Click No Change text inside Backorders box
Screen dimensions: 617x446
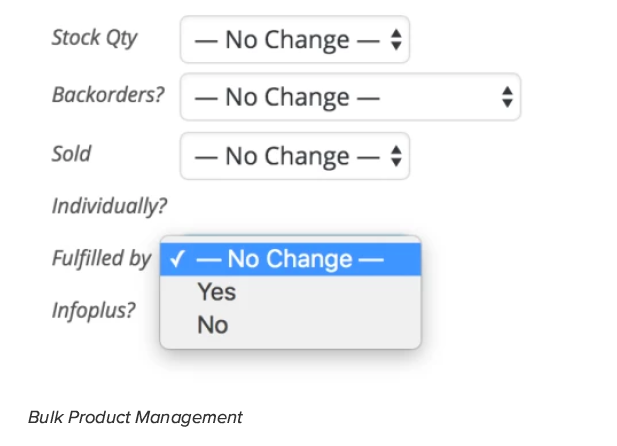[287, 97]
